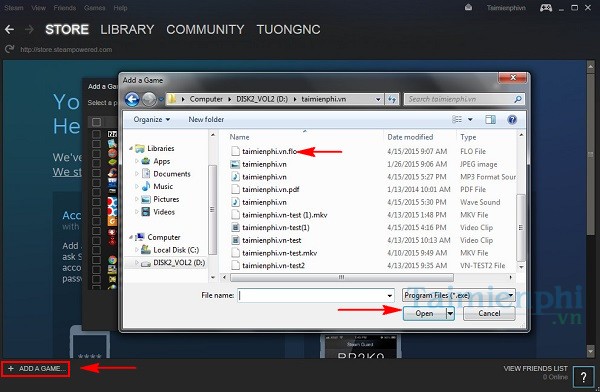
Task: Click the Cancel button
Action: click(489, 314)
